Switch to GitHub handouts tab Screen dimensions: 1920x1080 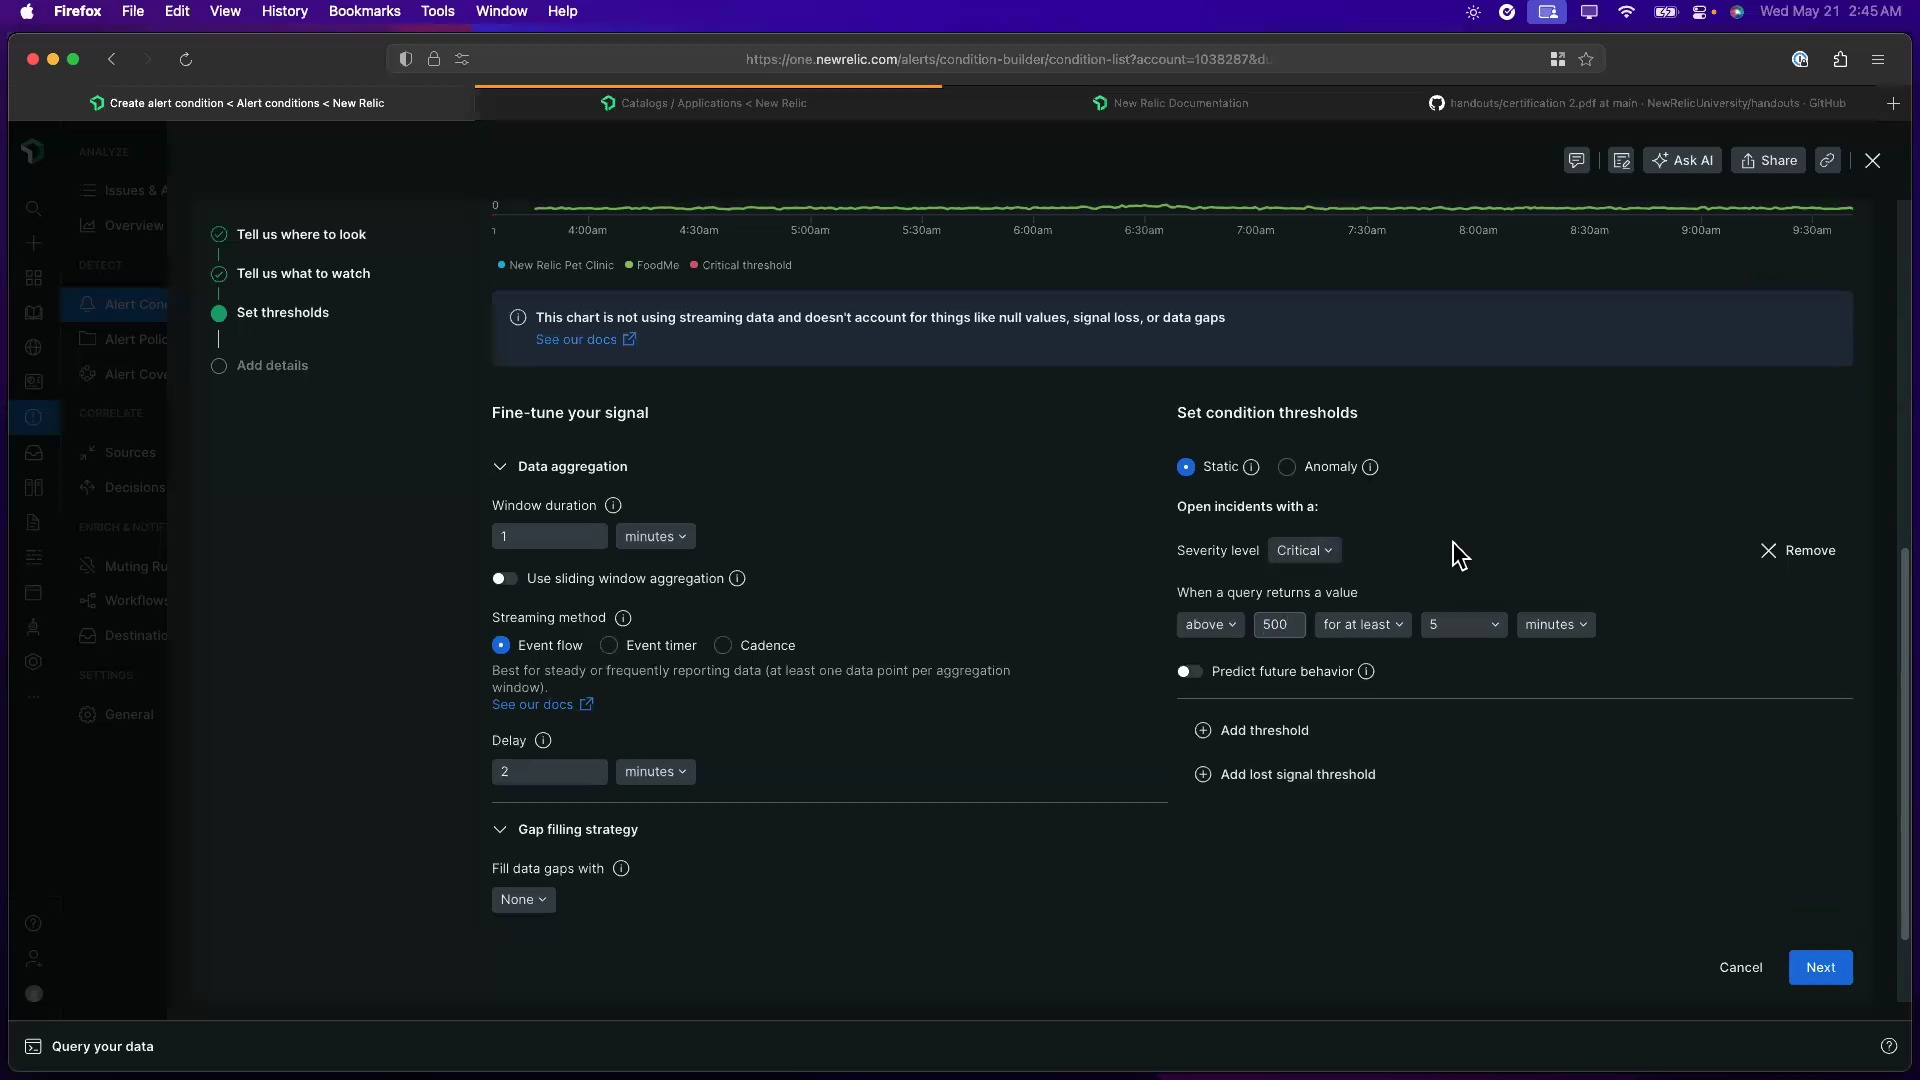click(x=1640, y=104)
